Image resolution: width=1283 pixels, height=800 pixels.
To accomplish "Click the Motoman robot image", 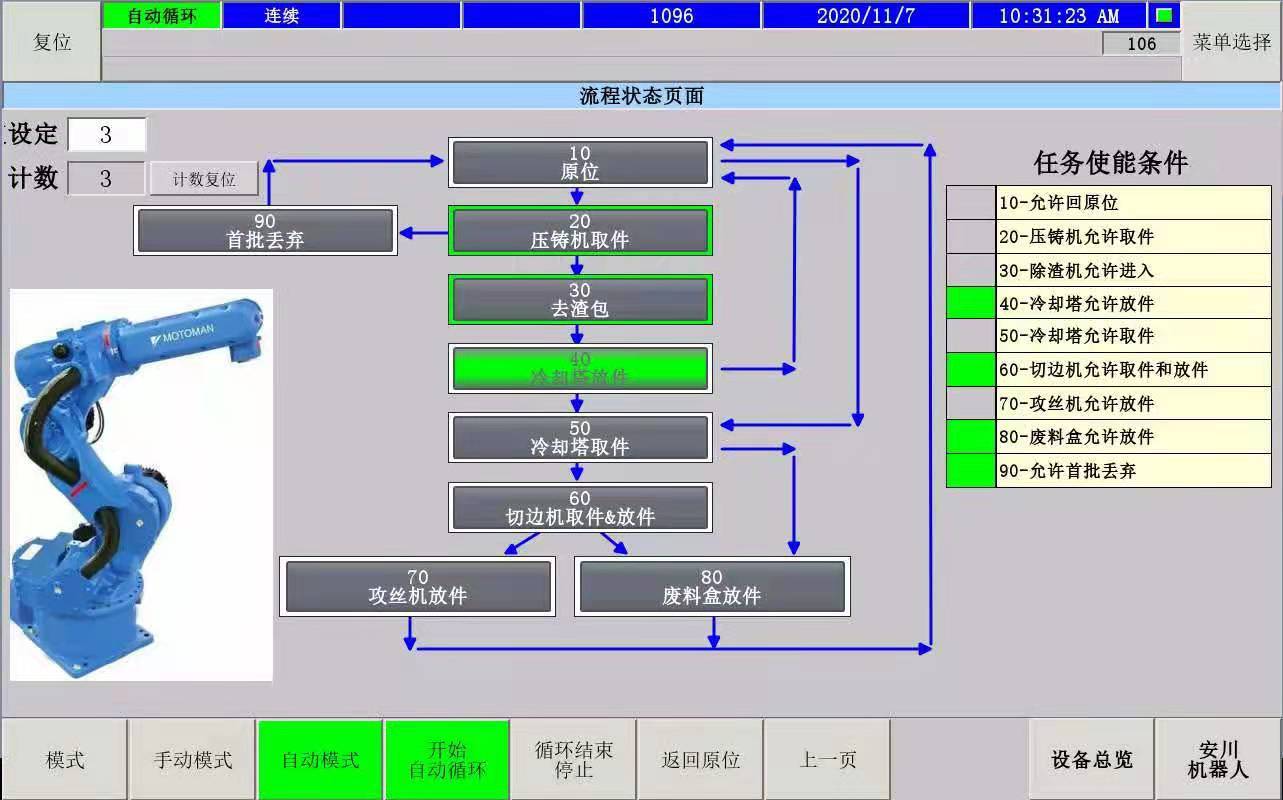I will tap(141, 485).
